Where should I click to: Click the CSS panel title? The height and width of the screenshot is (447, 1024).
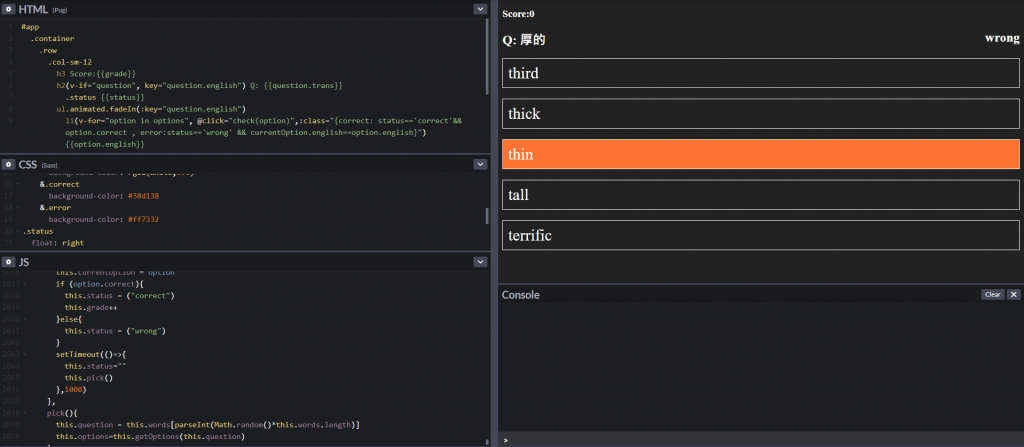point(27,165)
